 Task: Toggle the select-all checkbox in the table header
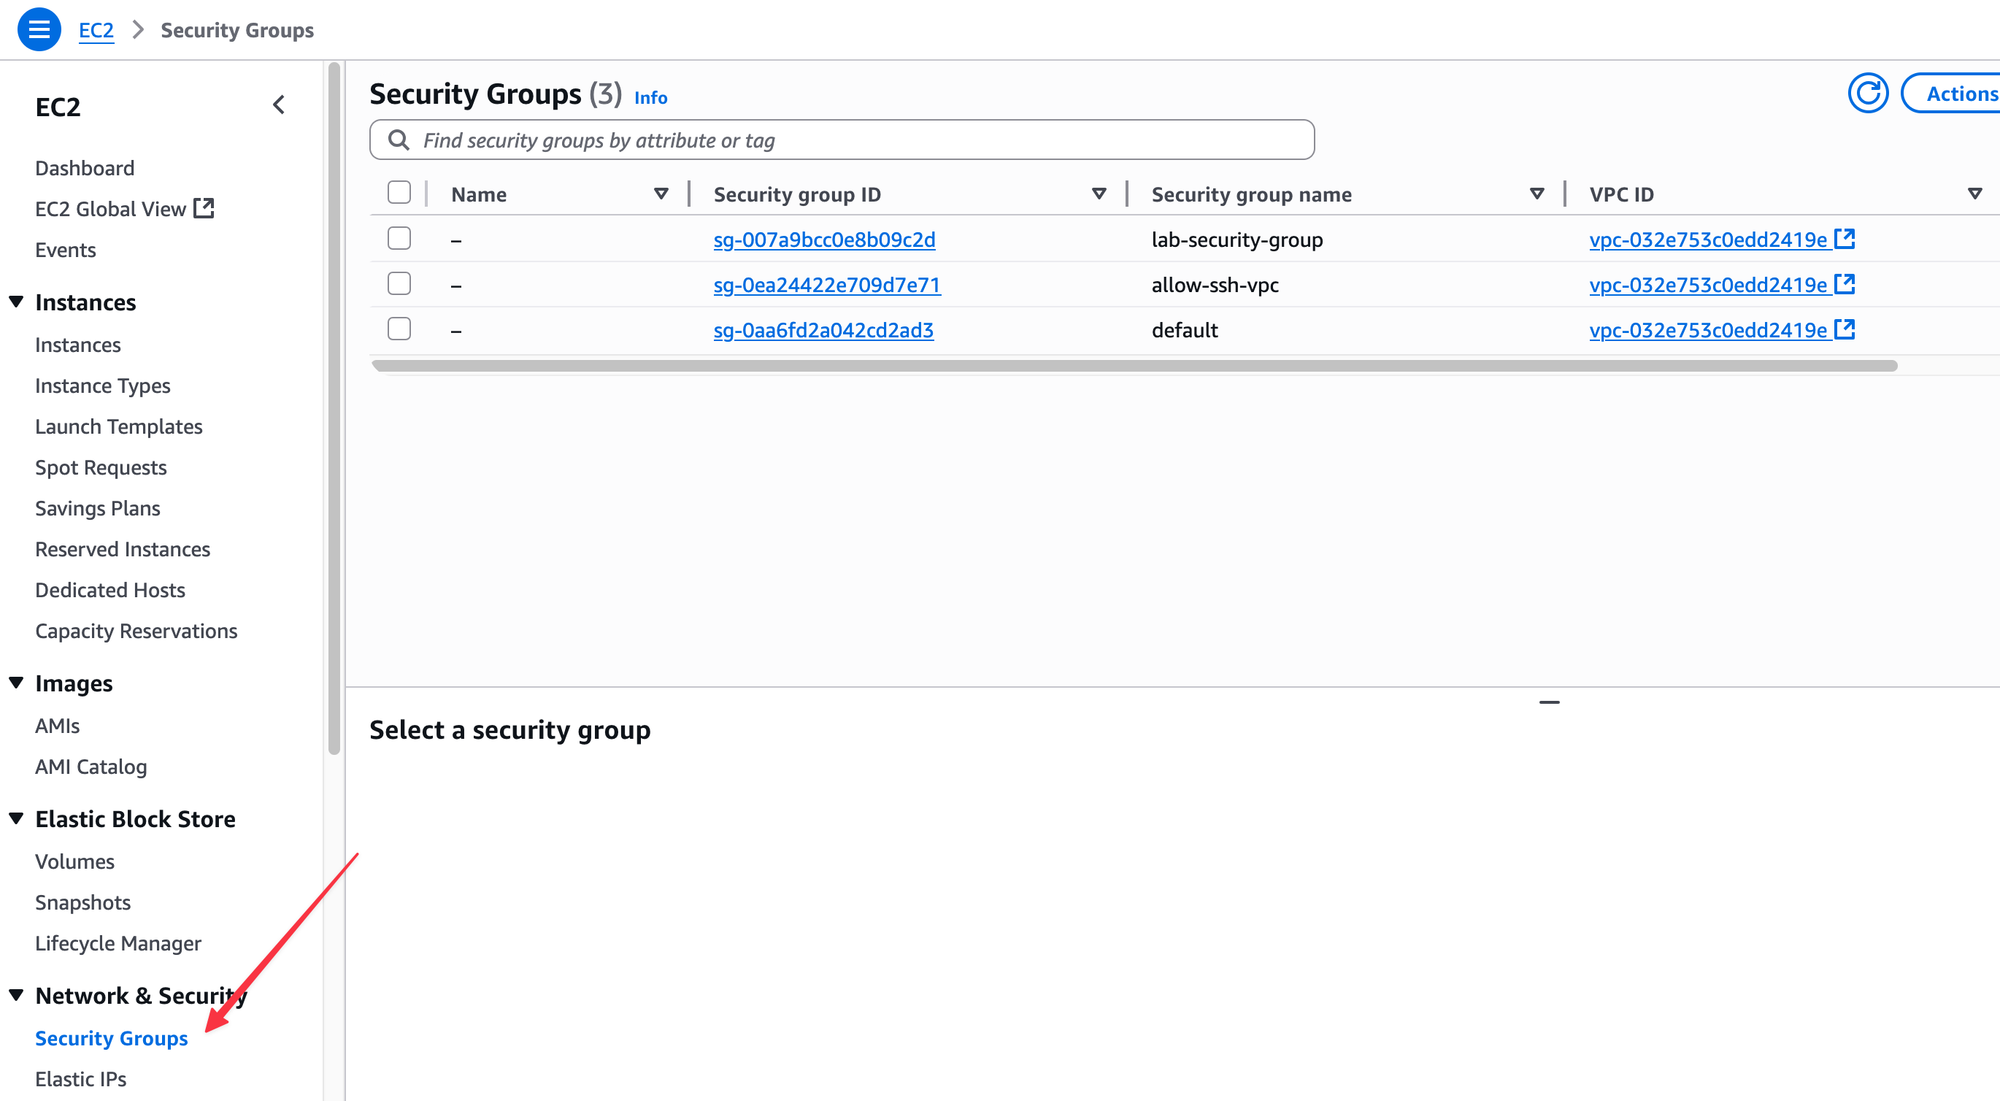point(399,192)
